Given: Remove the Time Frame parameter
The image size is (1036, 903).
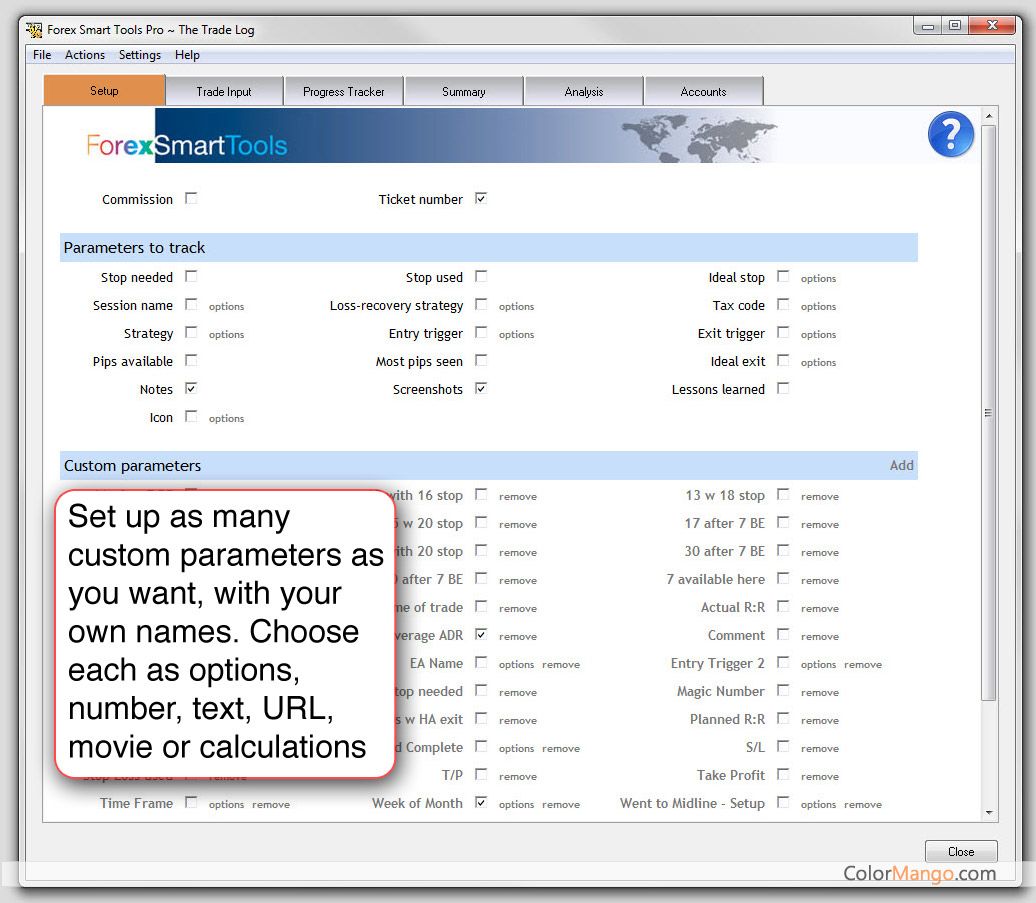Looking at the screenshot, I should tap(271, 805).
